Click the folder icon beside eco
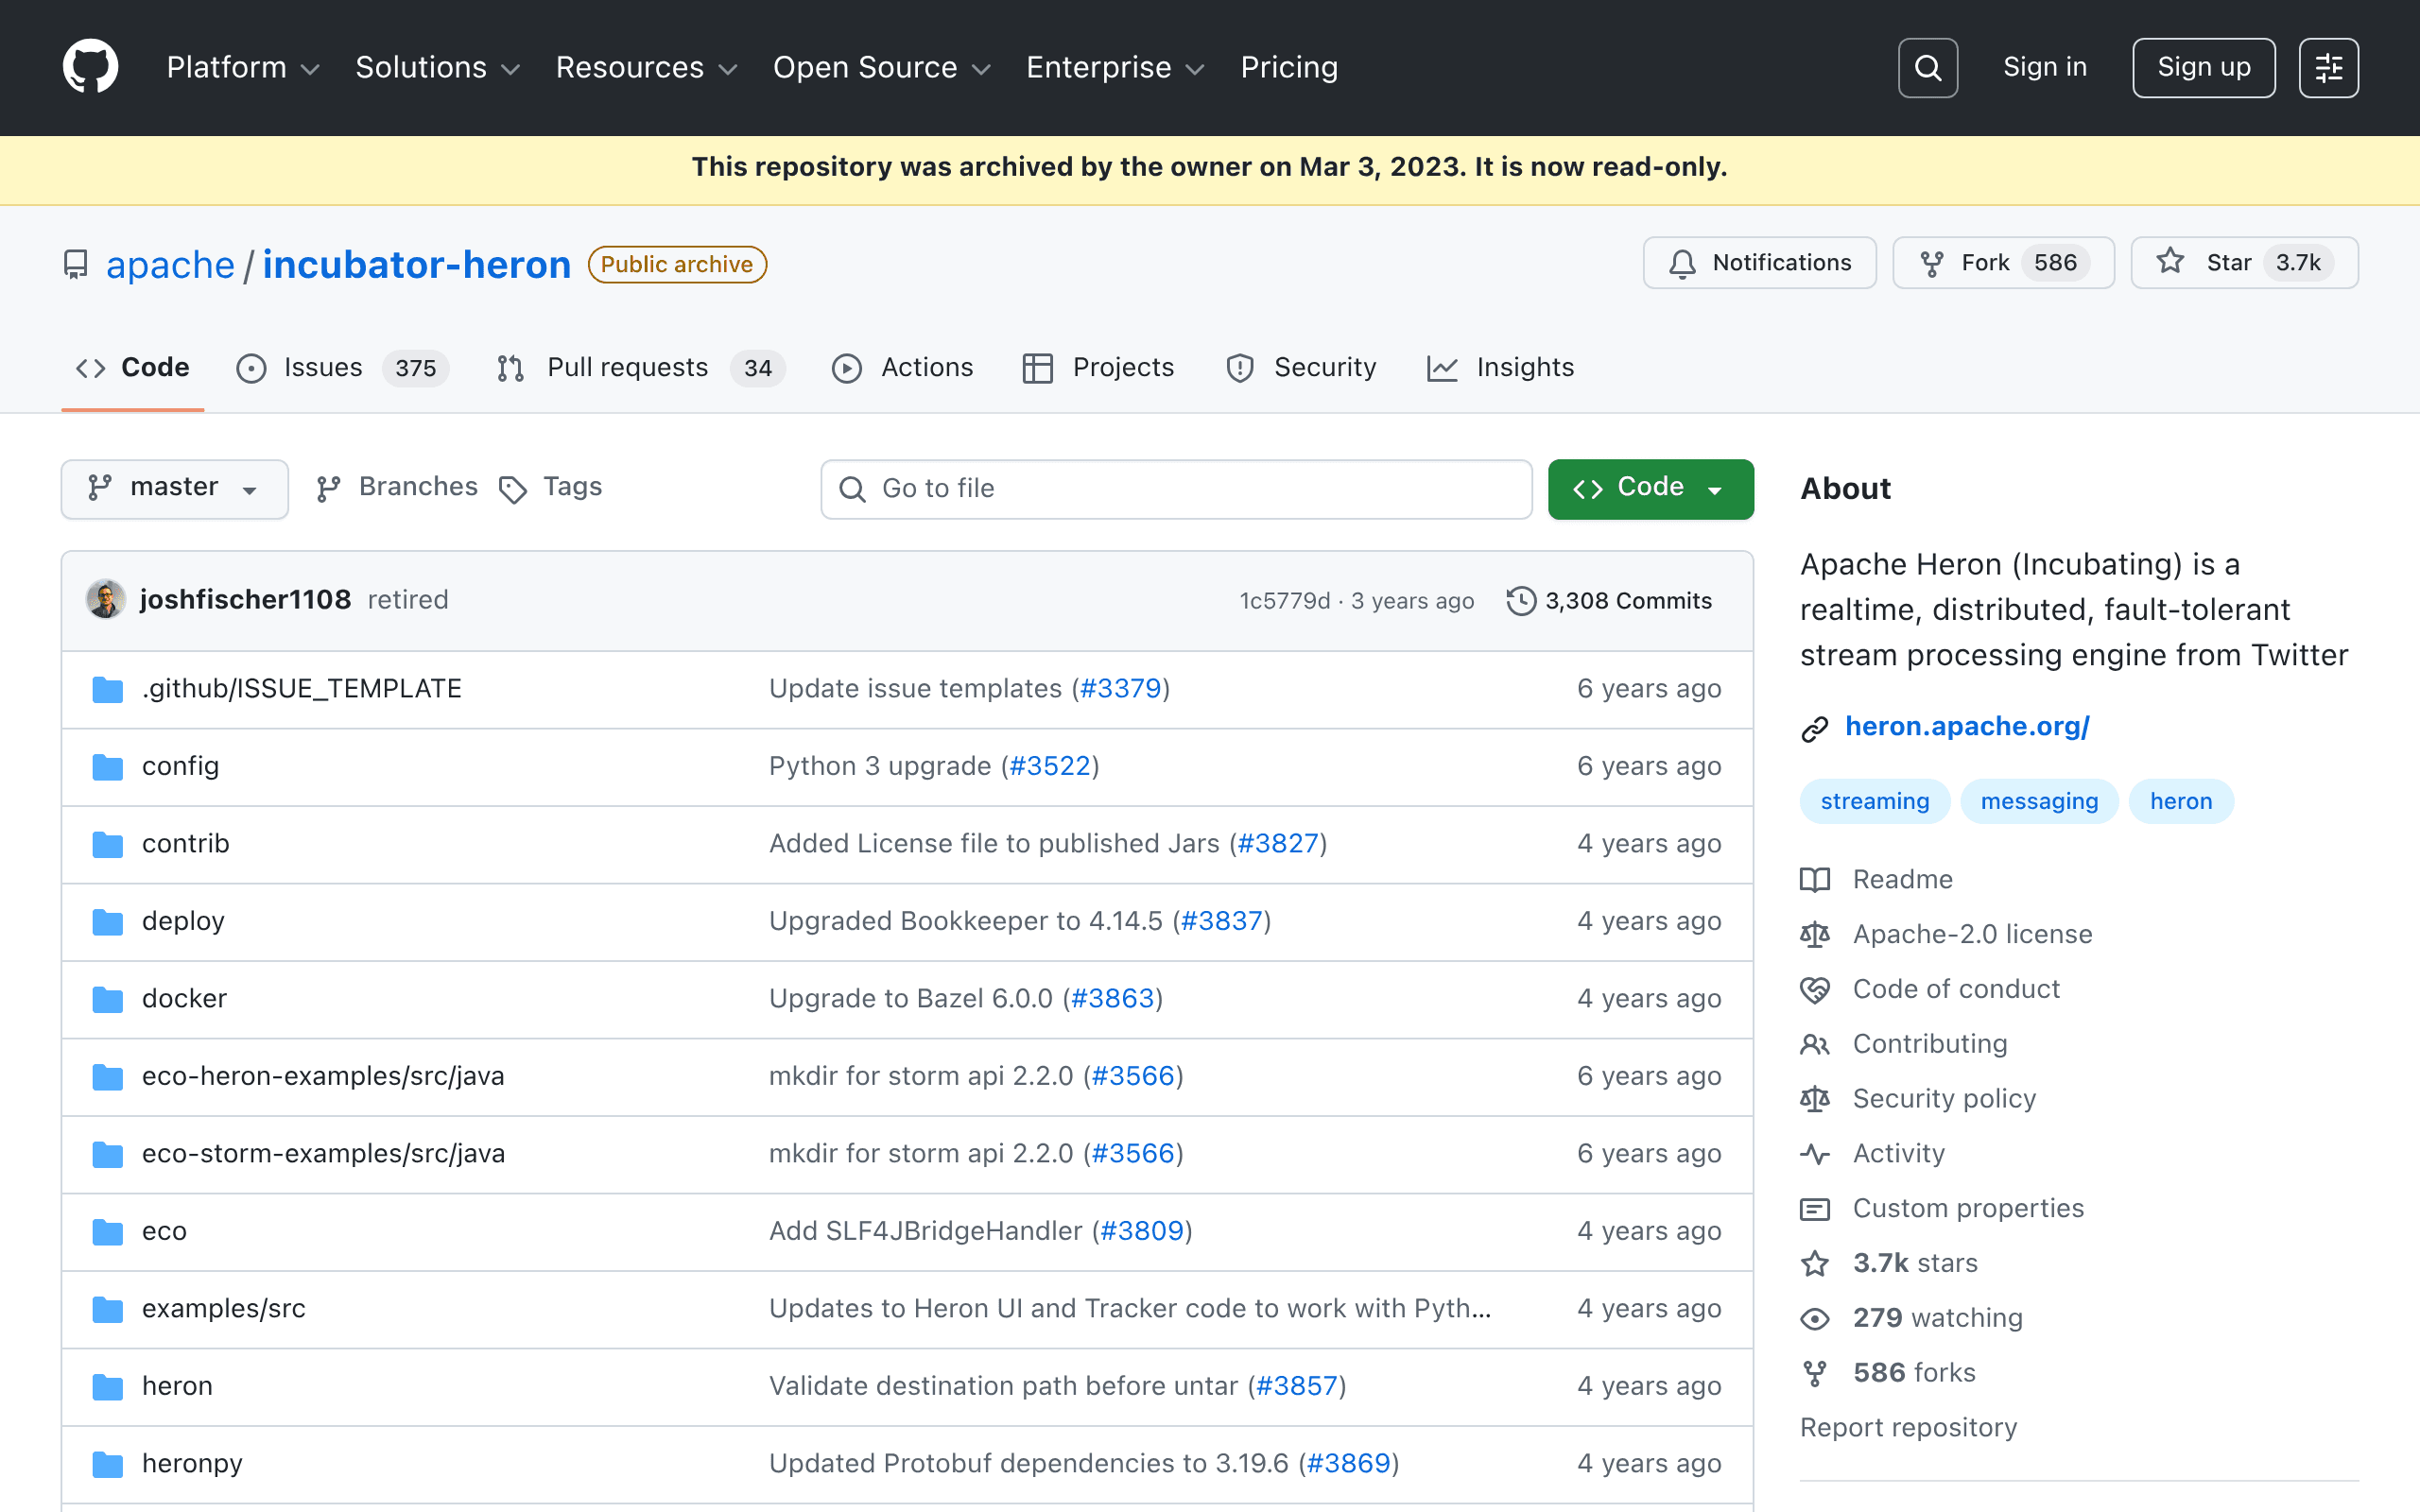The width and height of the screenshot is (2420, 1512). 107,1231
